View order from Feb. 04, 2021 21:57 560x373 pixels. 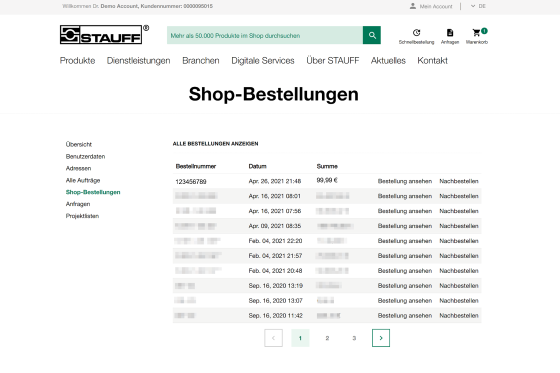pos(405,256)
